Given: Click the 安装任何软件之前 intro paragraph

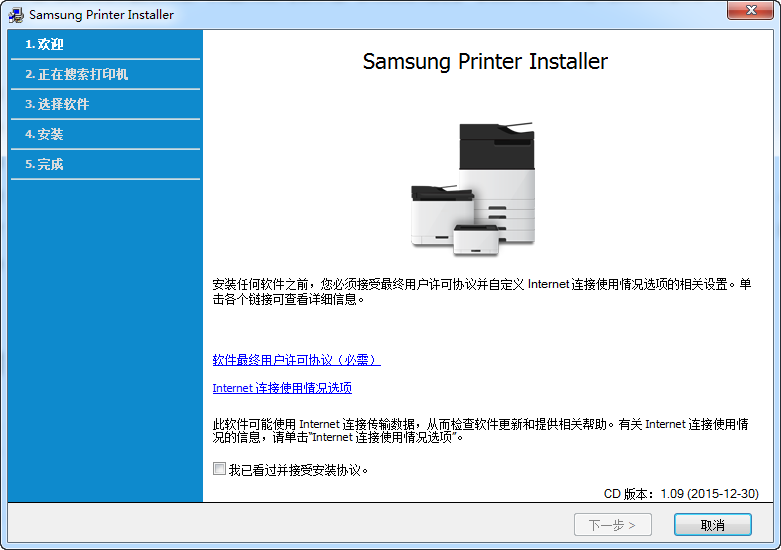Looking at the screenshot, I should 482,291.
